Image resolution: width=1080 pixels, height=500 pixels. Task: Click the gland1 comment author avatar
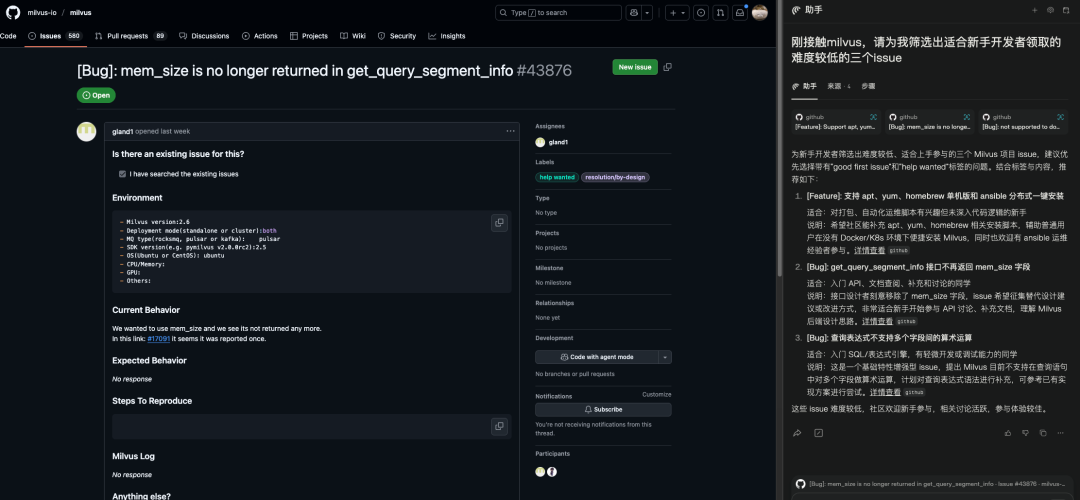click(86, 132)
